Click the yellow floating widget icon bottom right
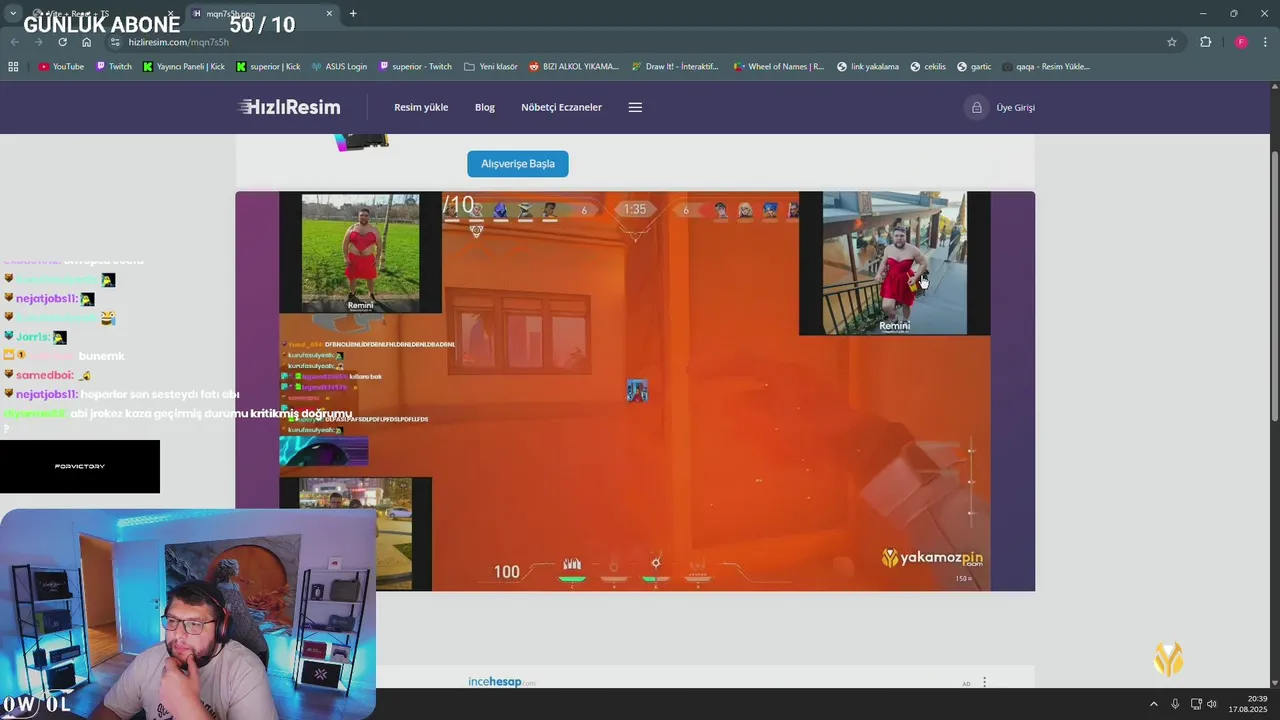Screen dimensions: 1280x720 (x=1168, y=659)
